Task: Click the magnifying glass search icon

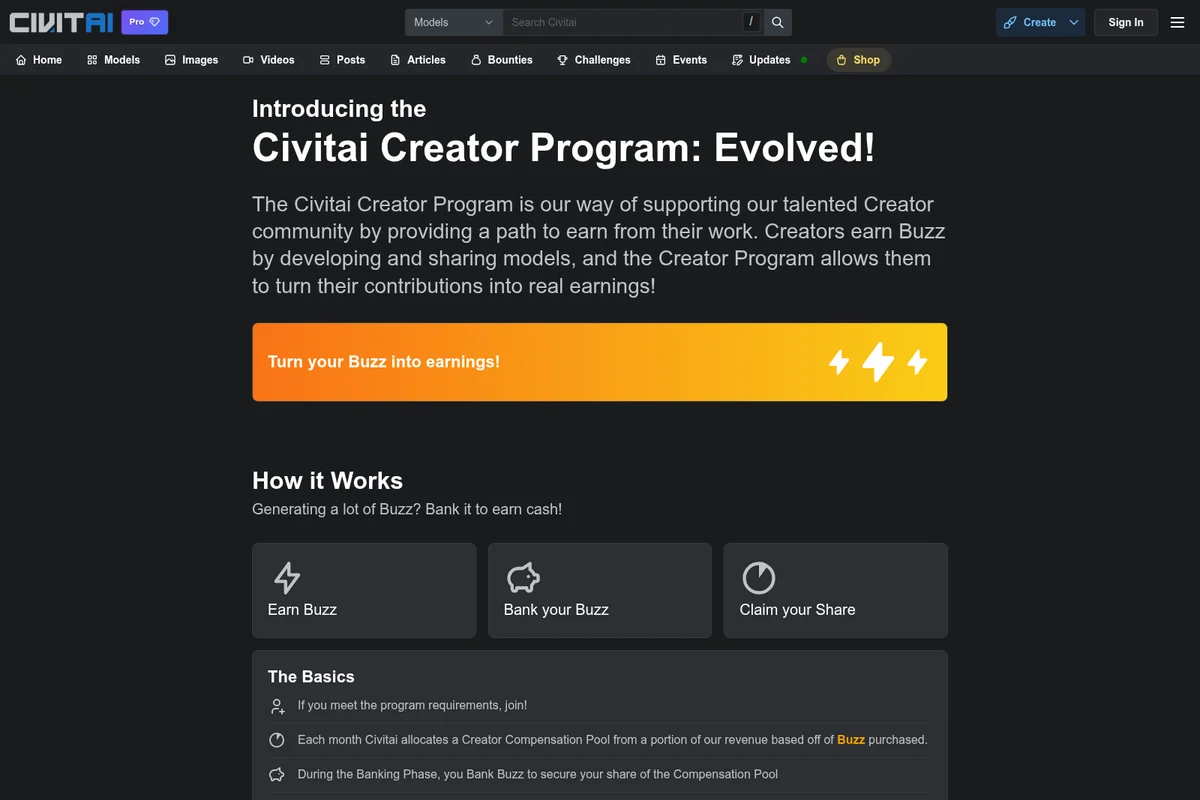Action: coord(778,22)
